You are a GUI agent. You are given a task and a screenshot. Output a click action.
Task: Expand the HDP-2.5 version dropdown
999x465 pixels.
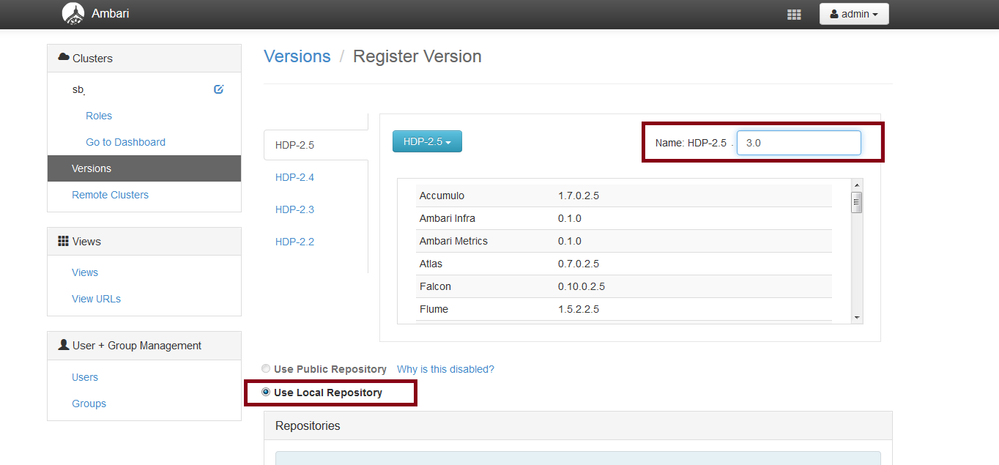427,142
